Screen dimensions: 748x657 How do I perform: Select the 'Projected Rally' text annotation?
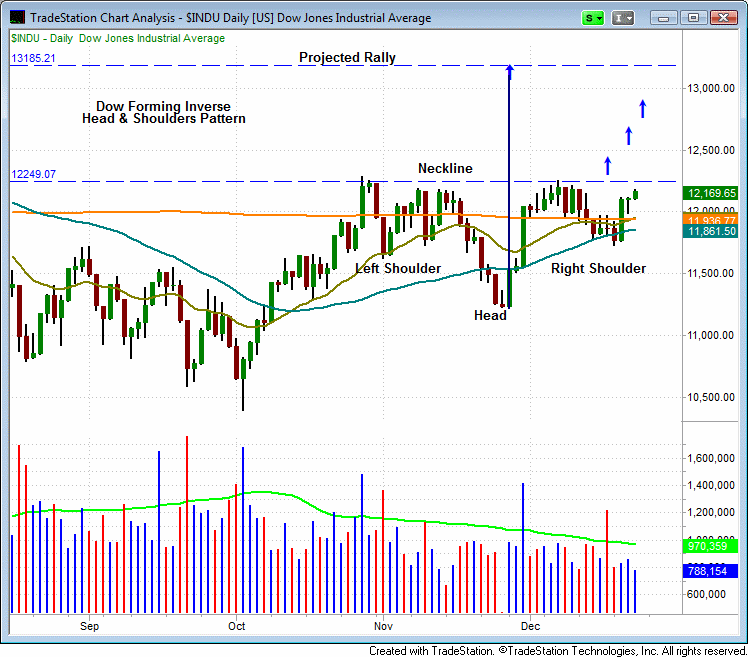[347, 57]
